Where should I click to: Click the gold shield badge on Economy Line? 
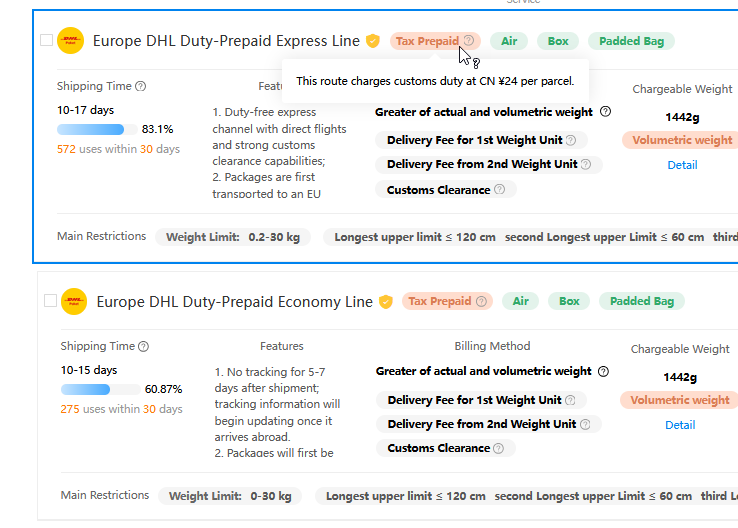point(385,302)
